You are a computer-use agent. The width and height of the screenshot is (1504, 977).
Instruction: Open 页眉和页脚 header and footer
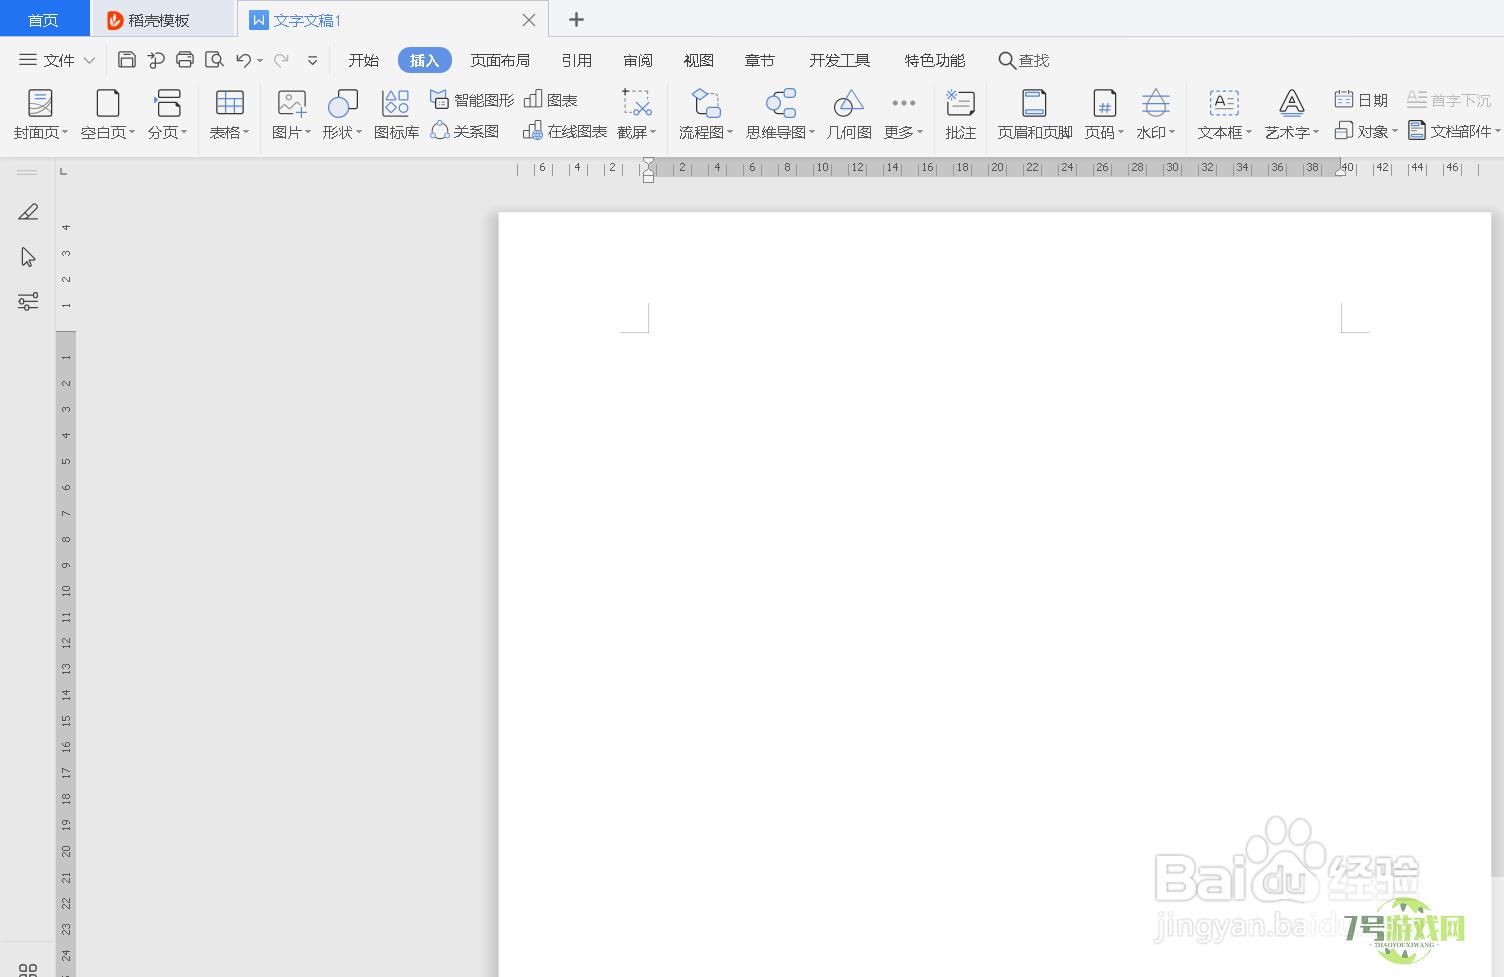coord(1035,114)
